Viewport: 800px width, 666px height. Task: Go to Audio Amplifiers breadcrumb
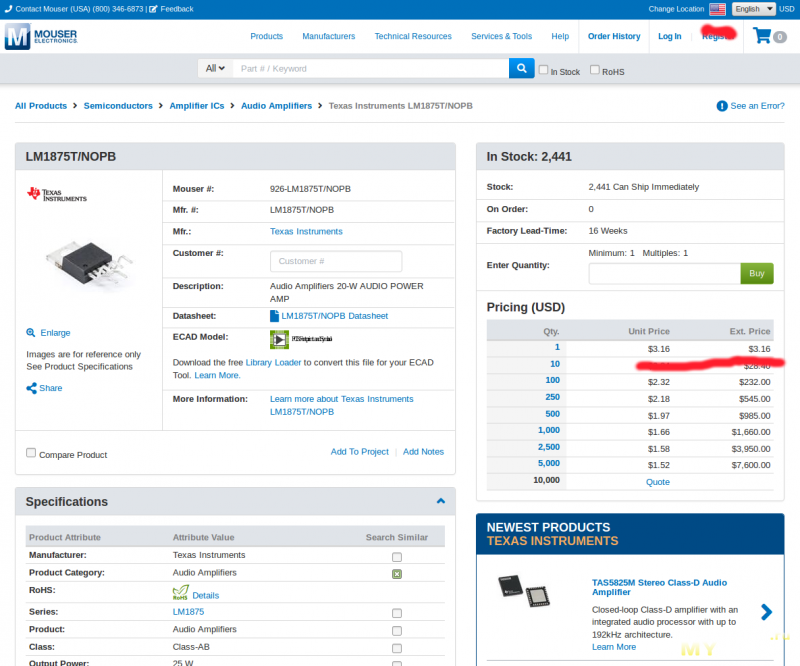click(276, 106)
